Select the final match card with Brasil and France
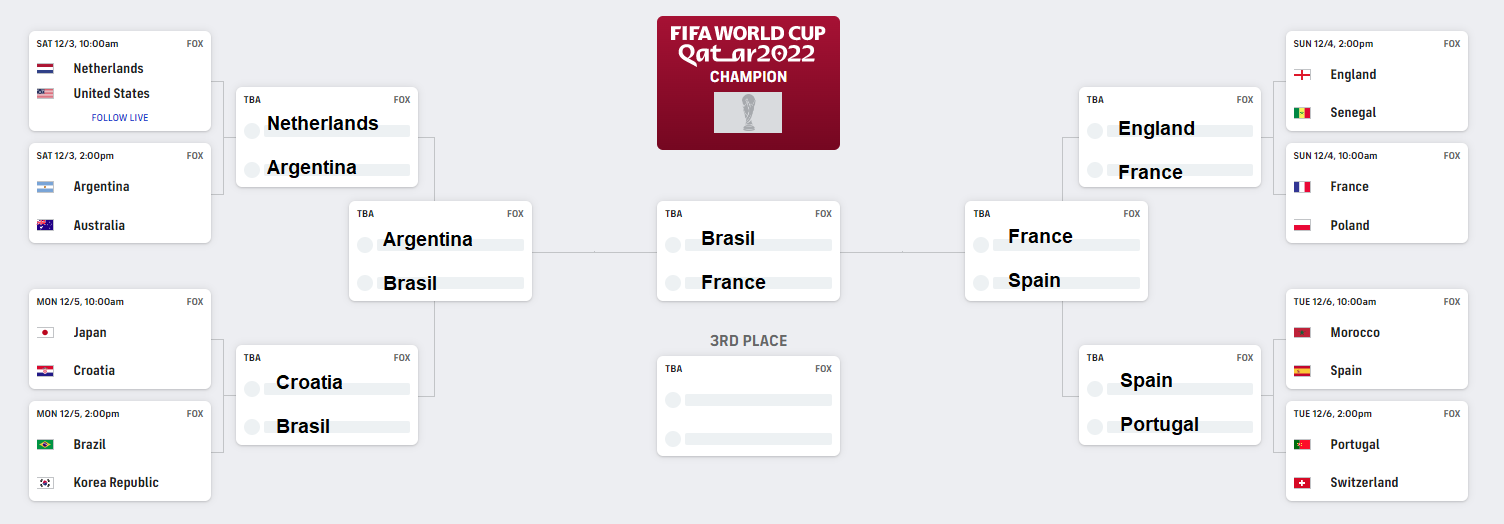 point(748,251)
